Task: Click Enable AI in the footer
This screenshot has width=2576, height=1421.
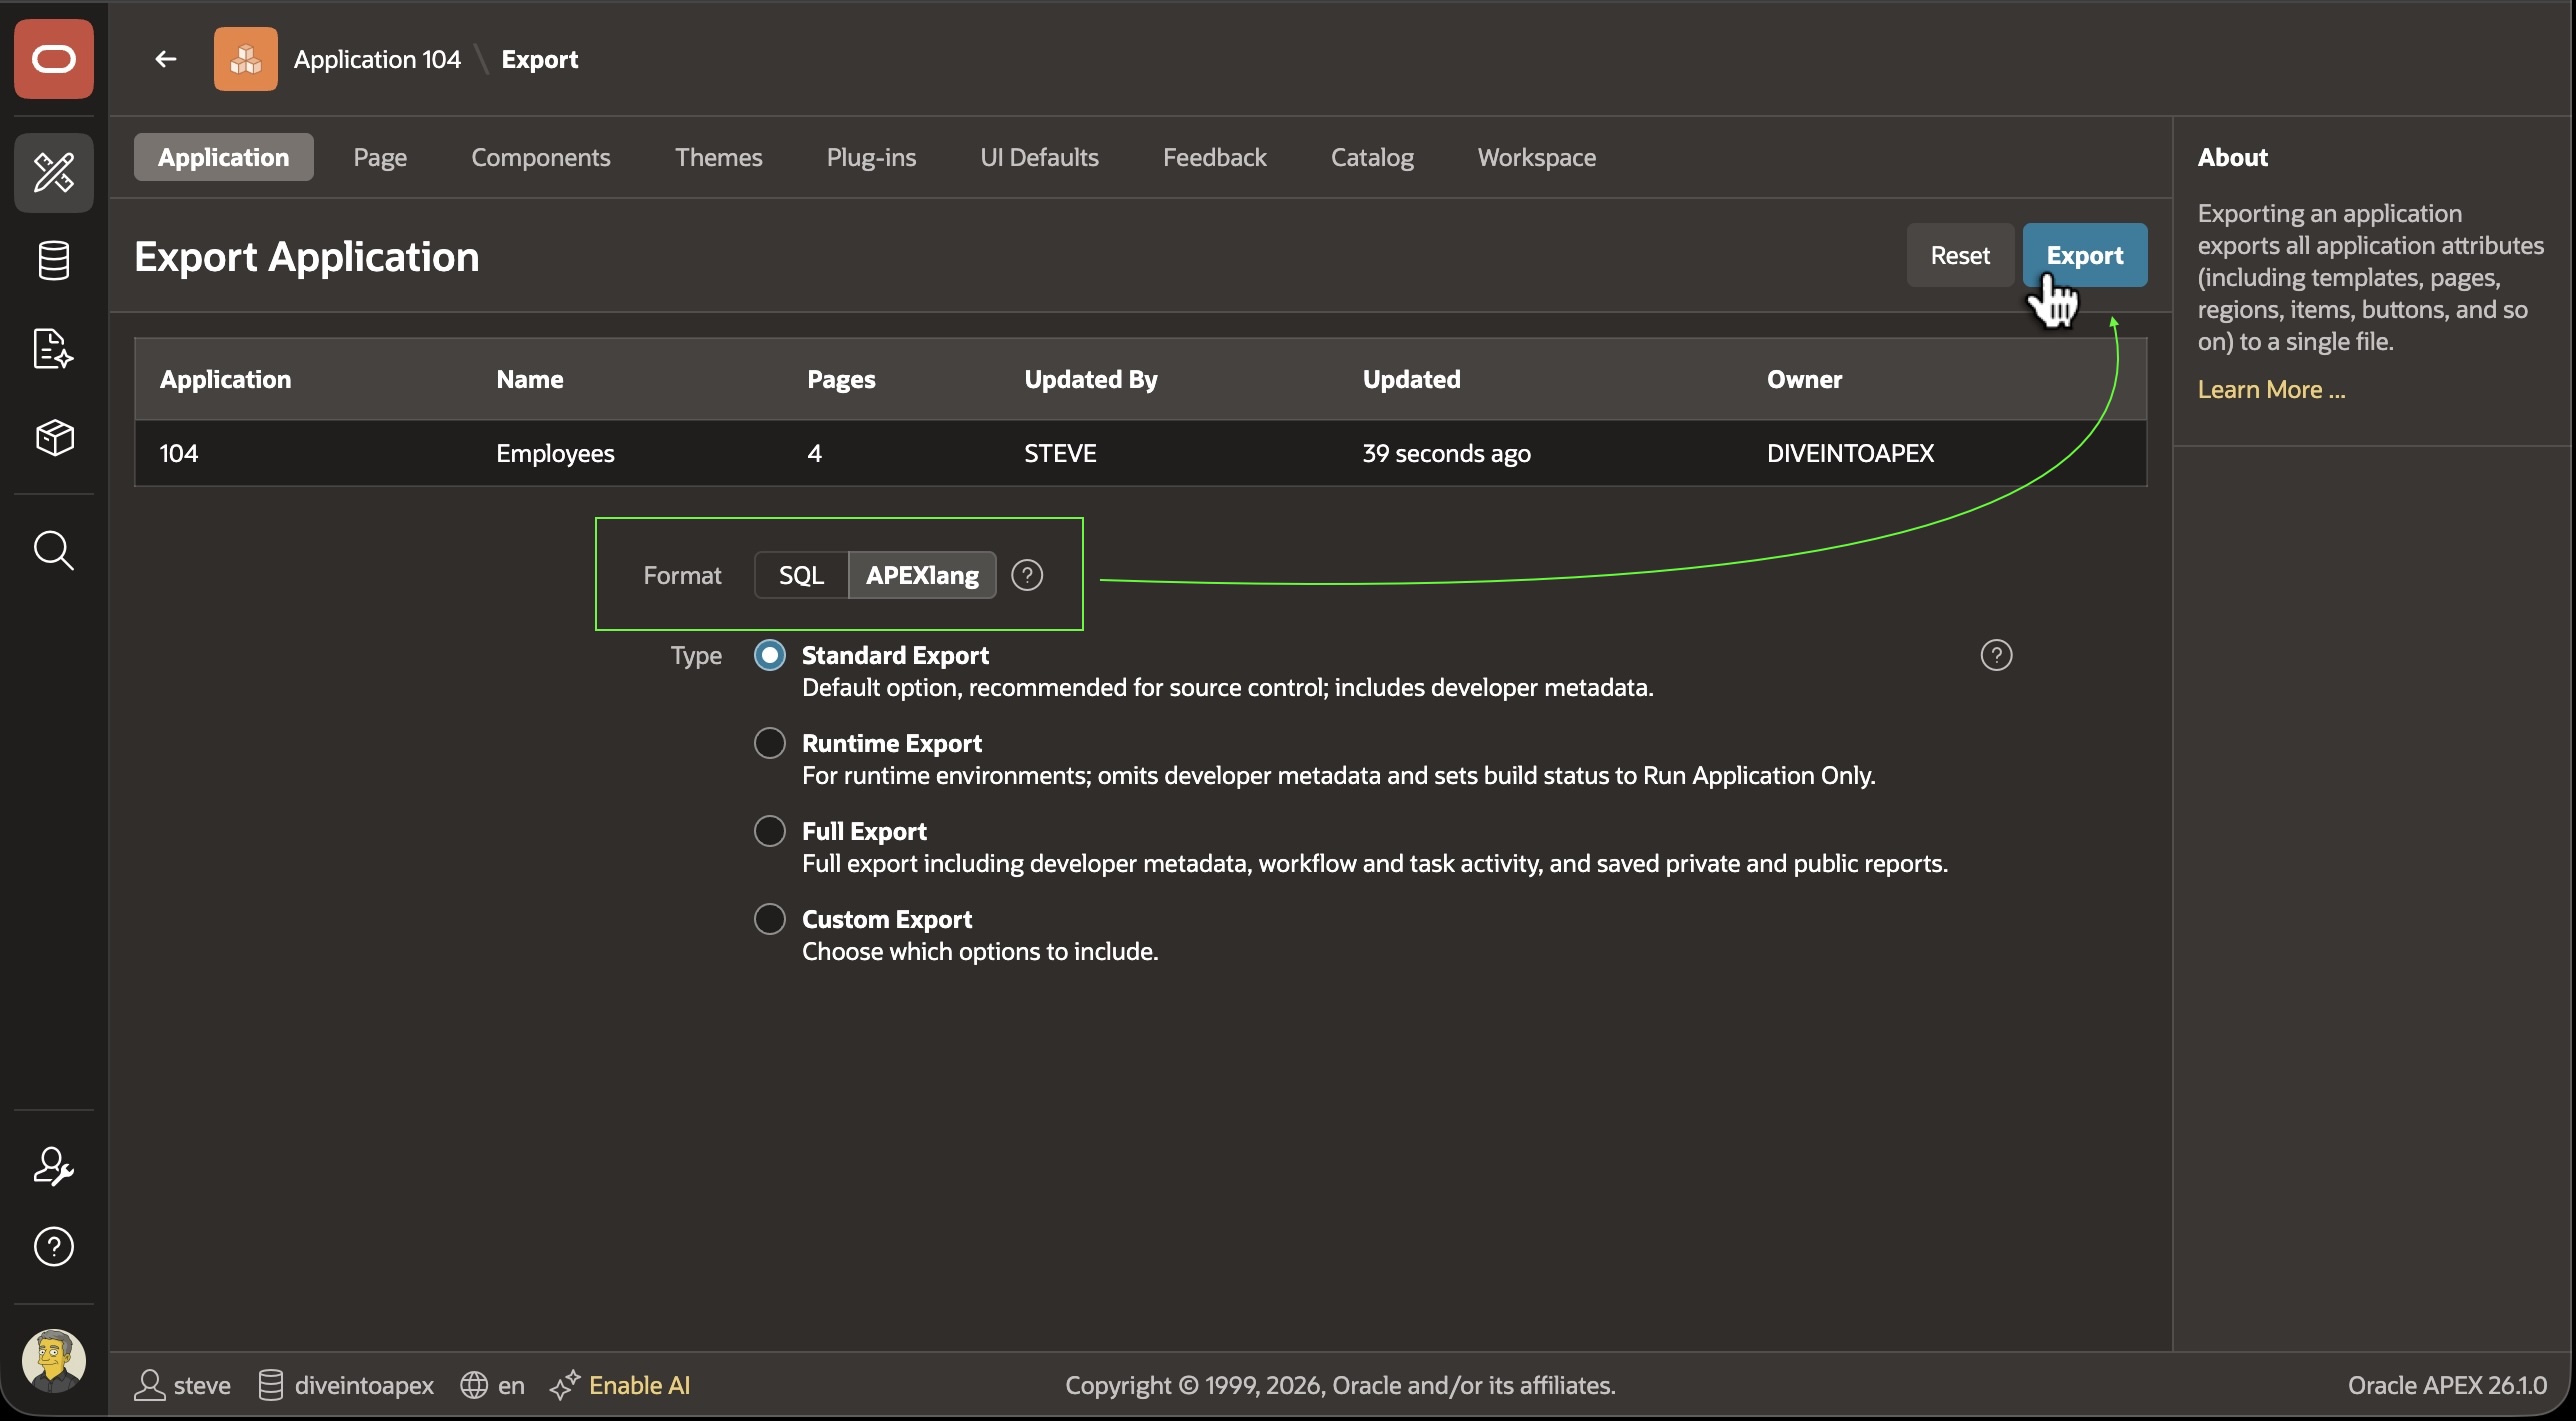Action: pyautogui.click(x=621, y=1385)
